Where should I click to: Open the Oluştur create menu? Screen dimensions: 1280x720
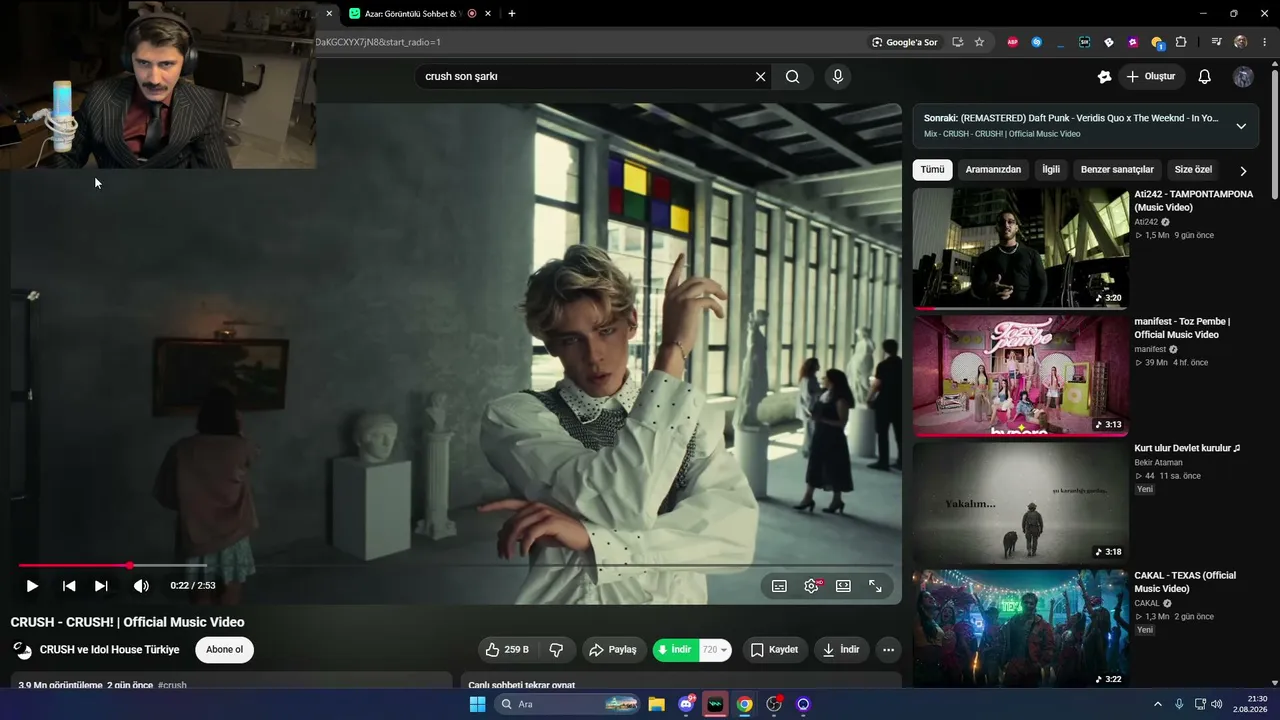coord(1150,77)
